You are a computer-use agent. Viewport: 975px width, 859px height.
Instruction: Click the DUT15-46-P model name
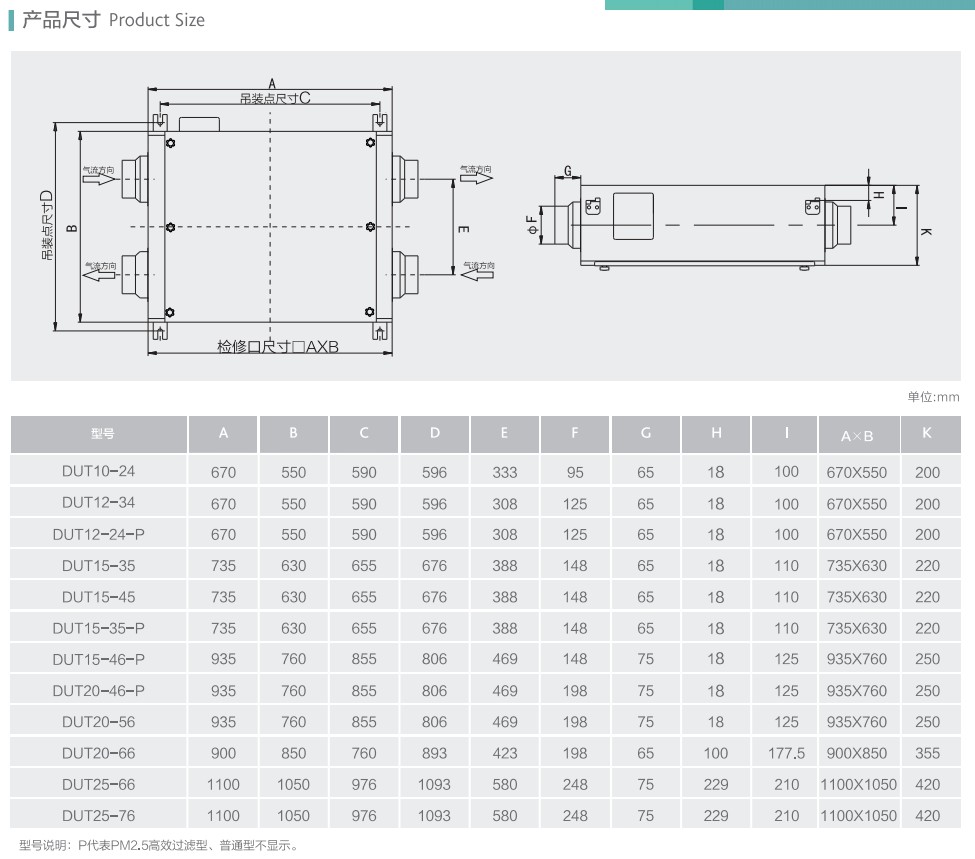point(98,659)
